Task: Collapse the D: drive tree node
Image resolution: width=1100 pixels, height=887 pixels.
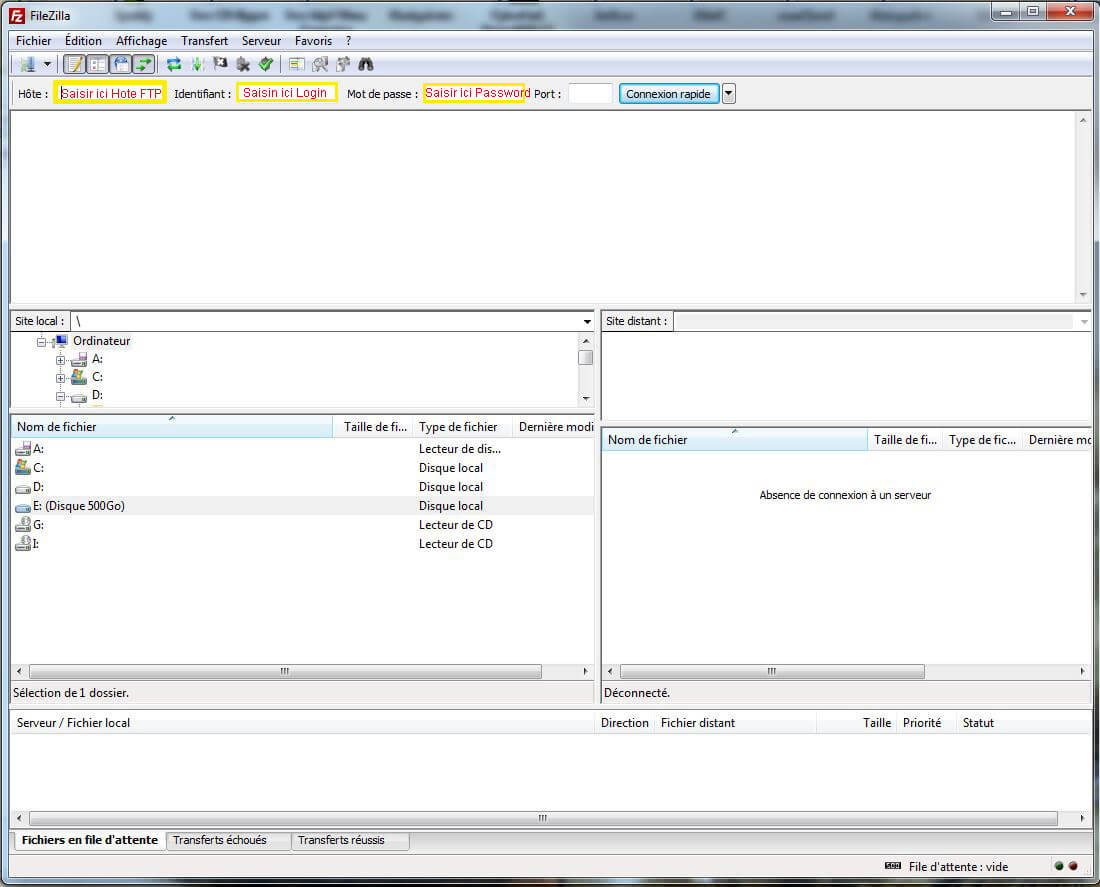Action: coord(60,396)
